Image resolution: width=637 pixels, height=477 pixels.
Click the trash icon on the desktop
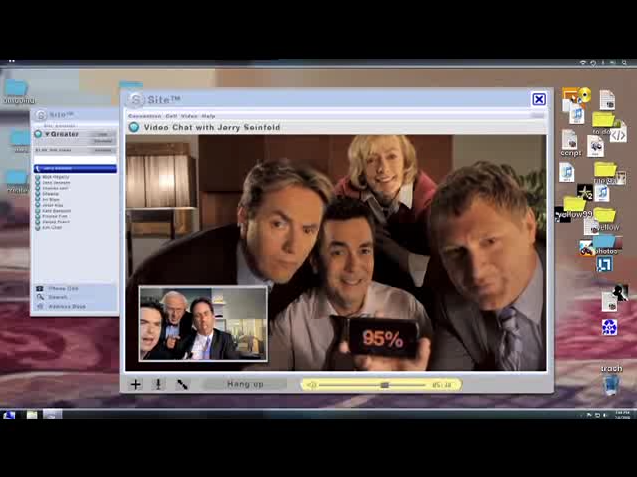(611, 385)
